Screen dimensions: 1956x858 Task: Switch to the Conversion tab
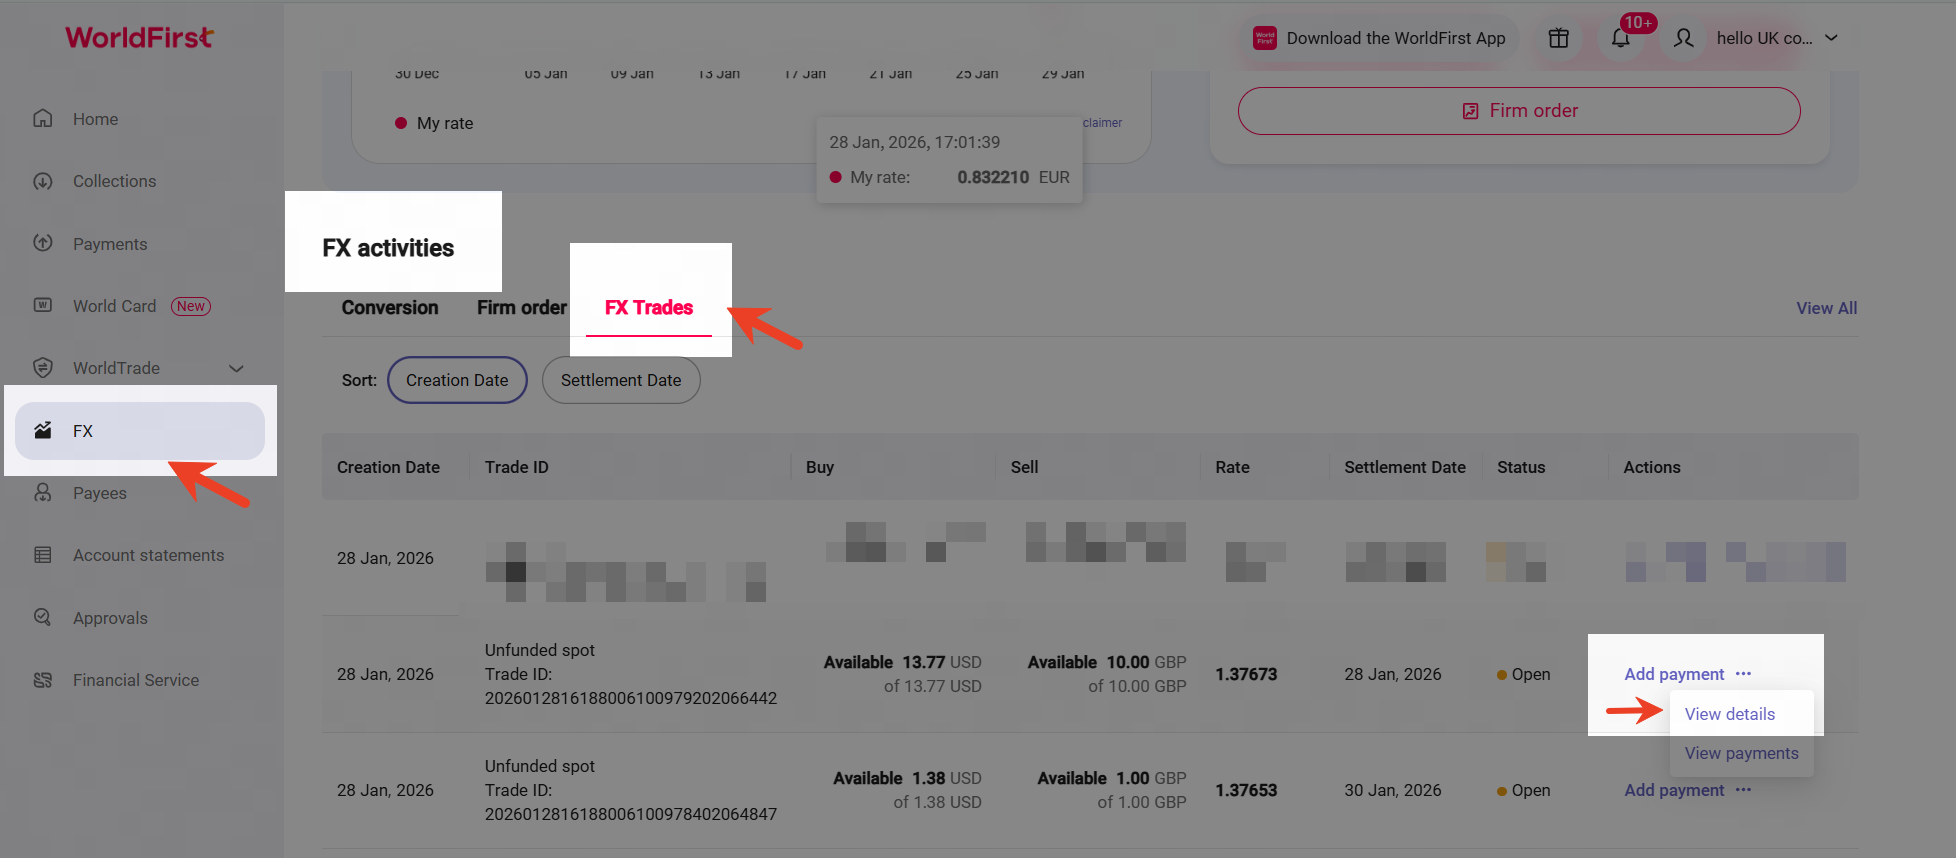(x=390, y=308)
